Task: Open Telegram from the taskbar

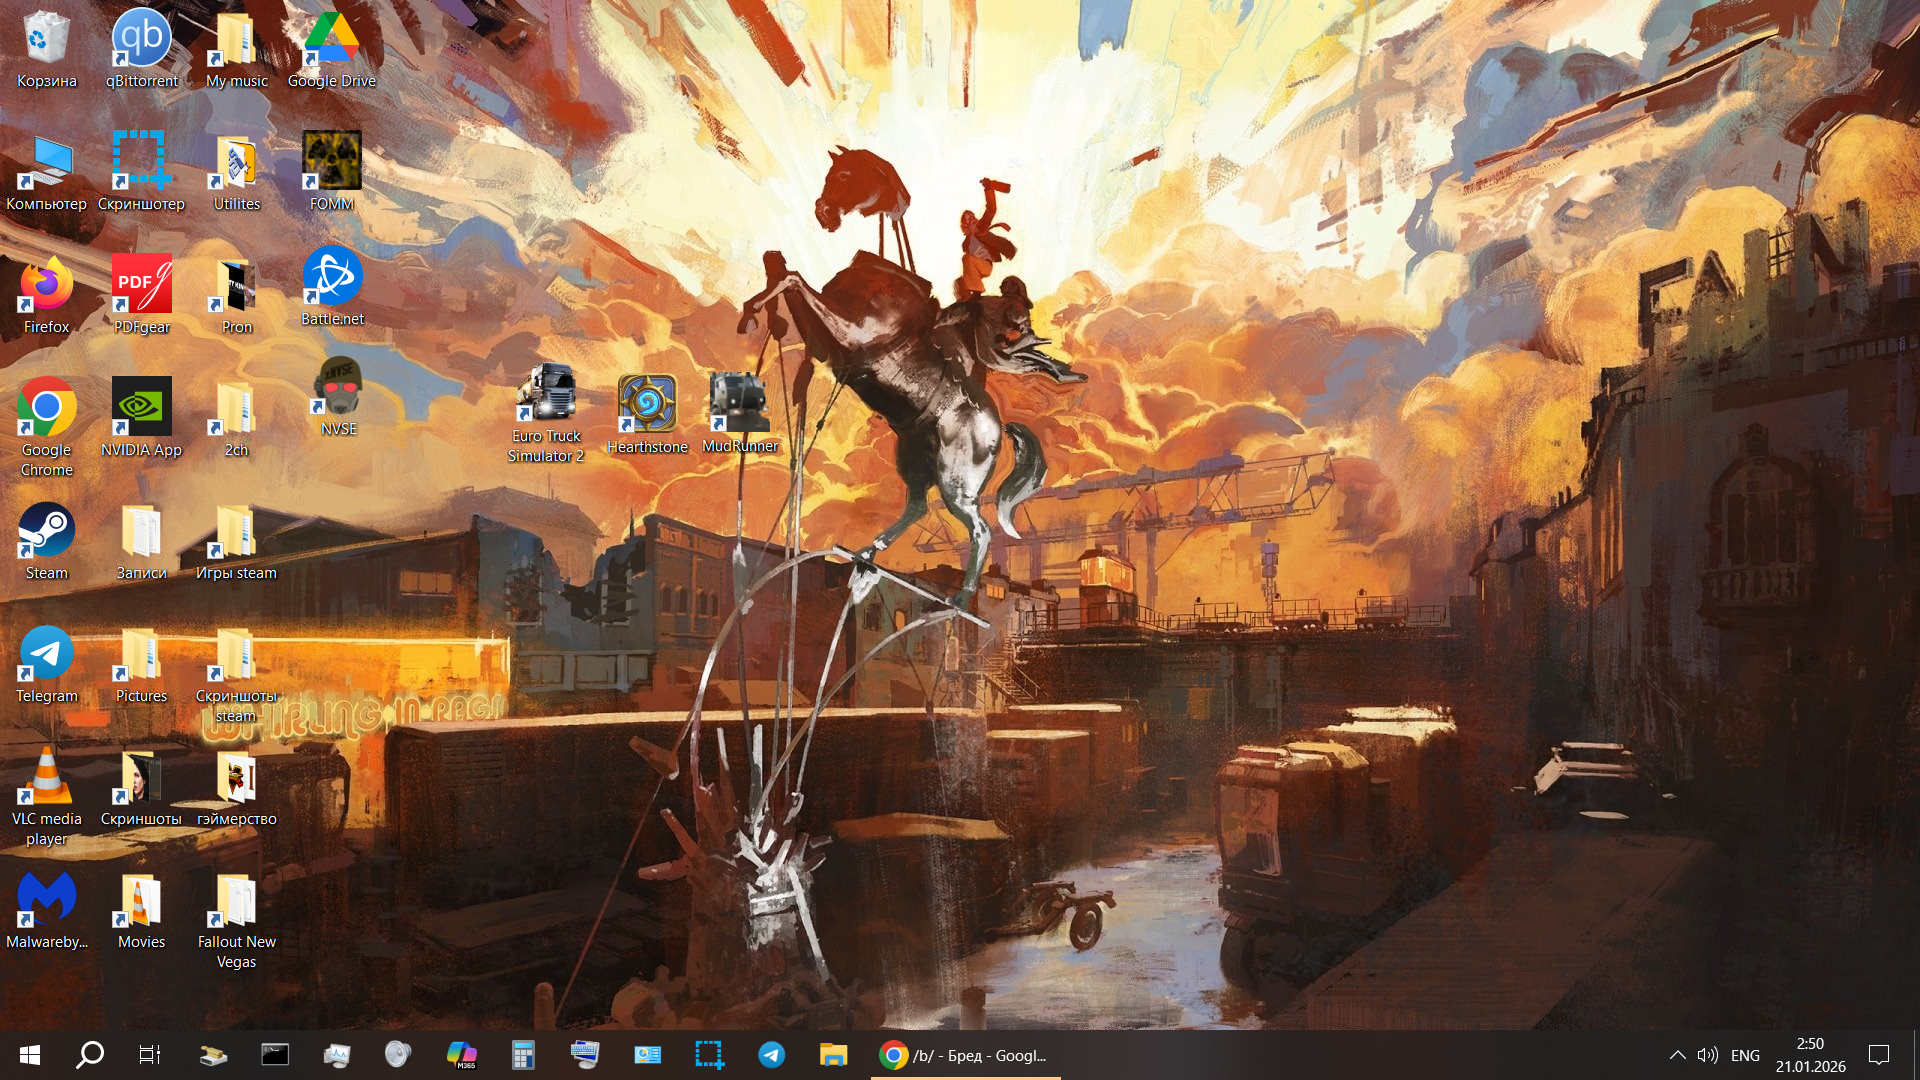Action: point(771,1055)
